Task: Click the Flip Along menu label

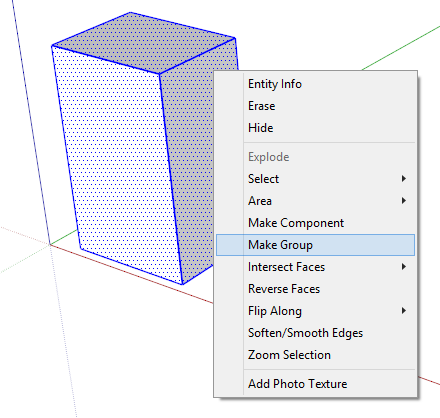Action: click(275, 311)
